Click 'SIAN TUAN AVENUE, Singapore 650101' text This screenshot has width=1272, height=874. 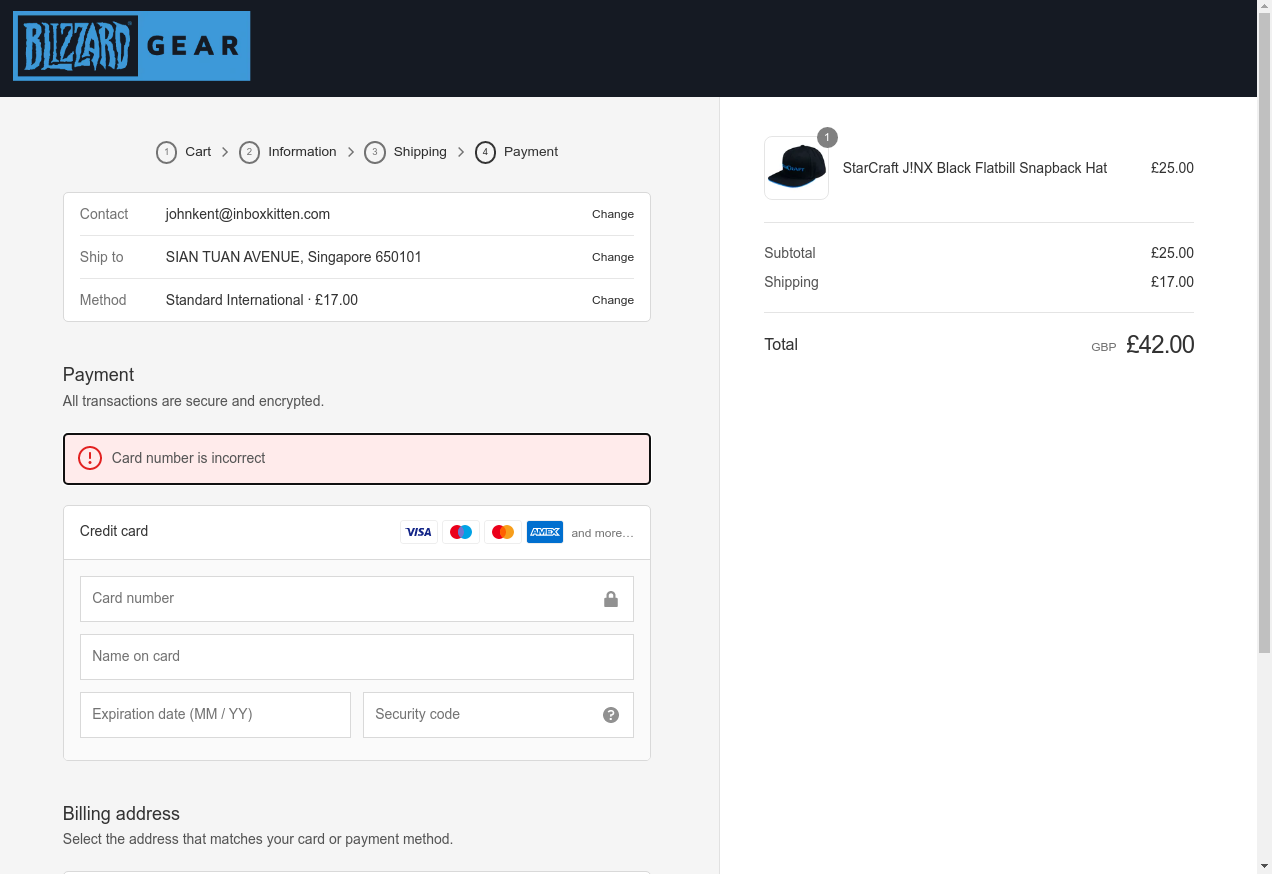pos(294,257)
